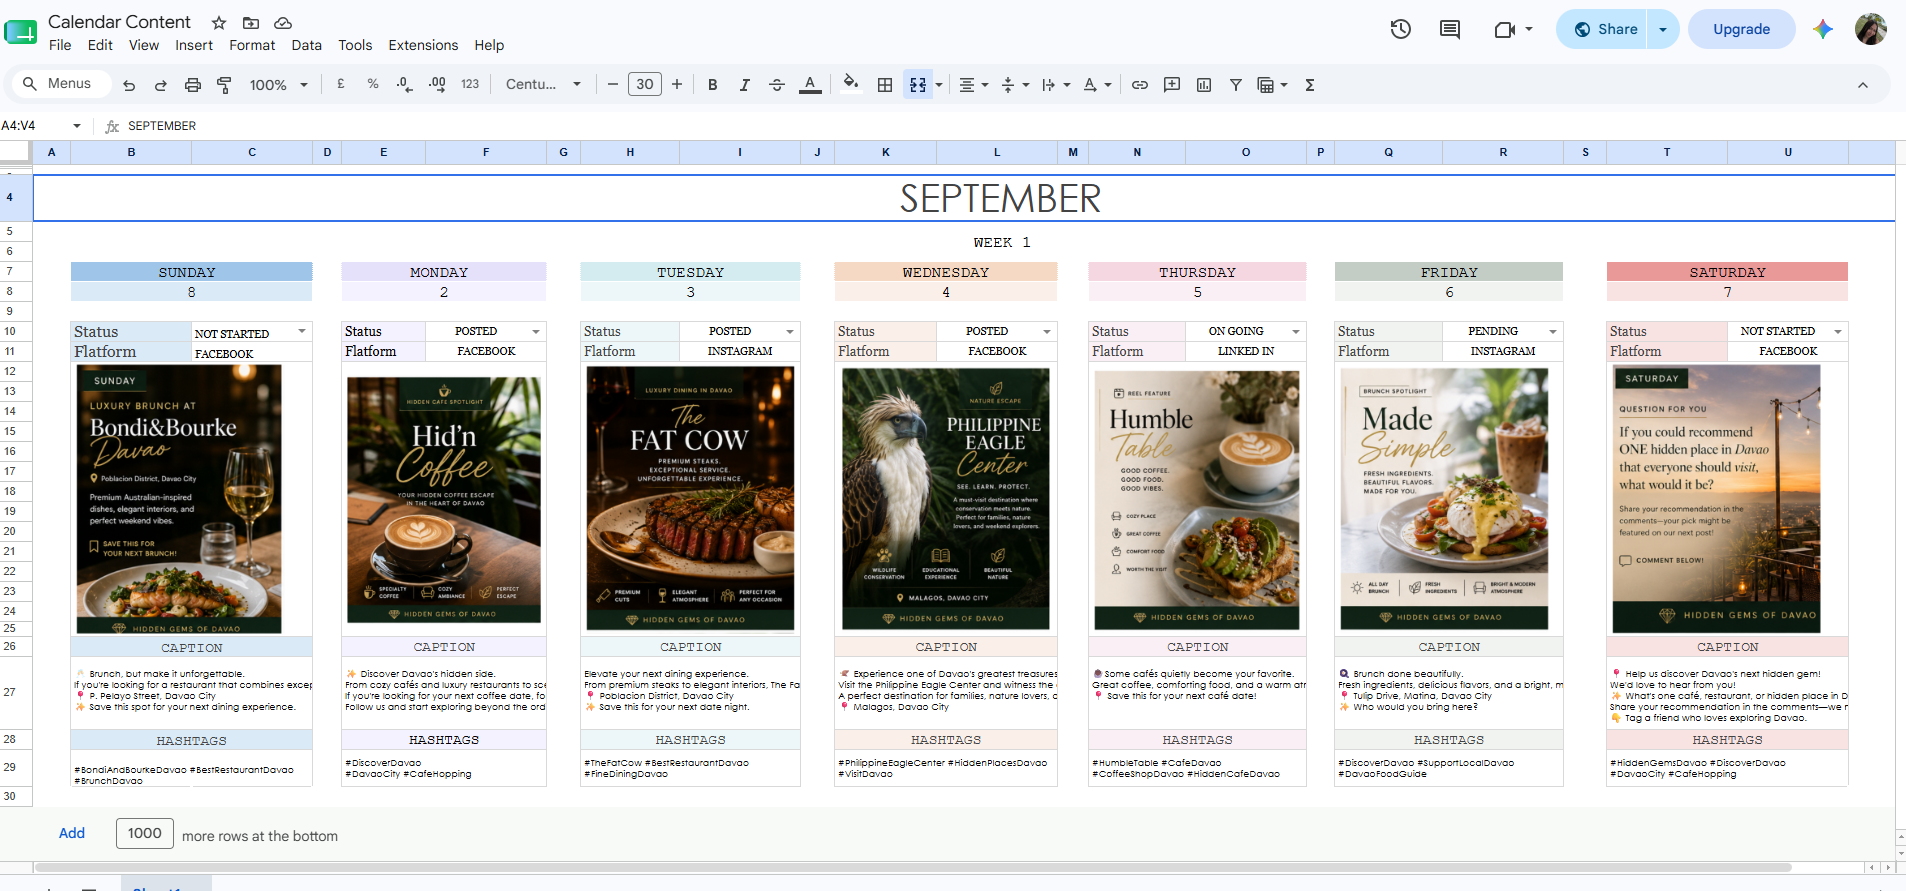The image size is (1906, 891).
Task: Print the spreadsheet
Action: coord(192,85)
